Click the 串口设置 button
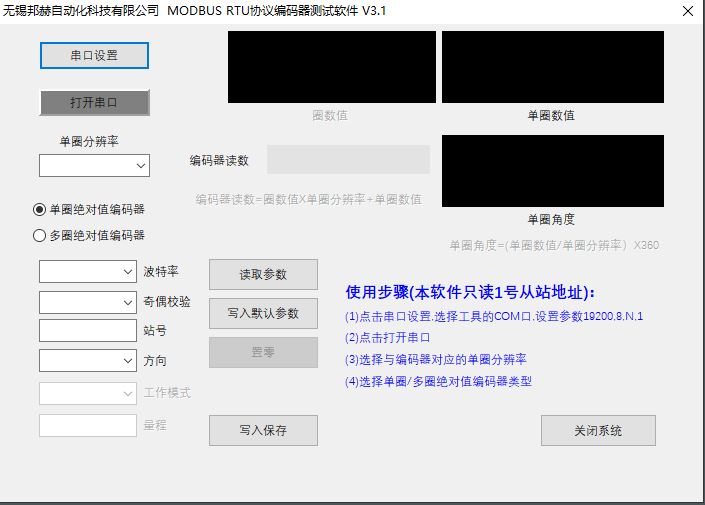705x505 pixels. (x=94, y=55)
